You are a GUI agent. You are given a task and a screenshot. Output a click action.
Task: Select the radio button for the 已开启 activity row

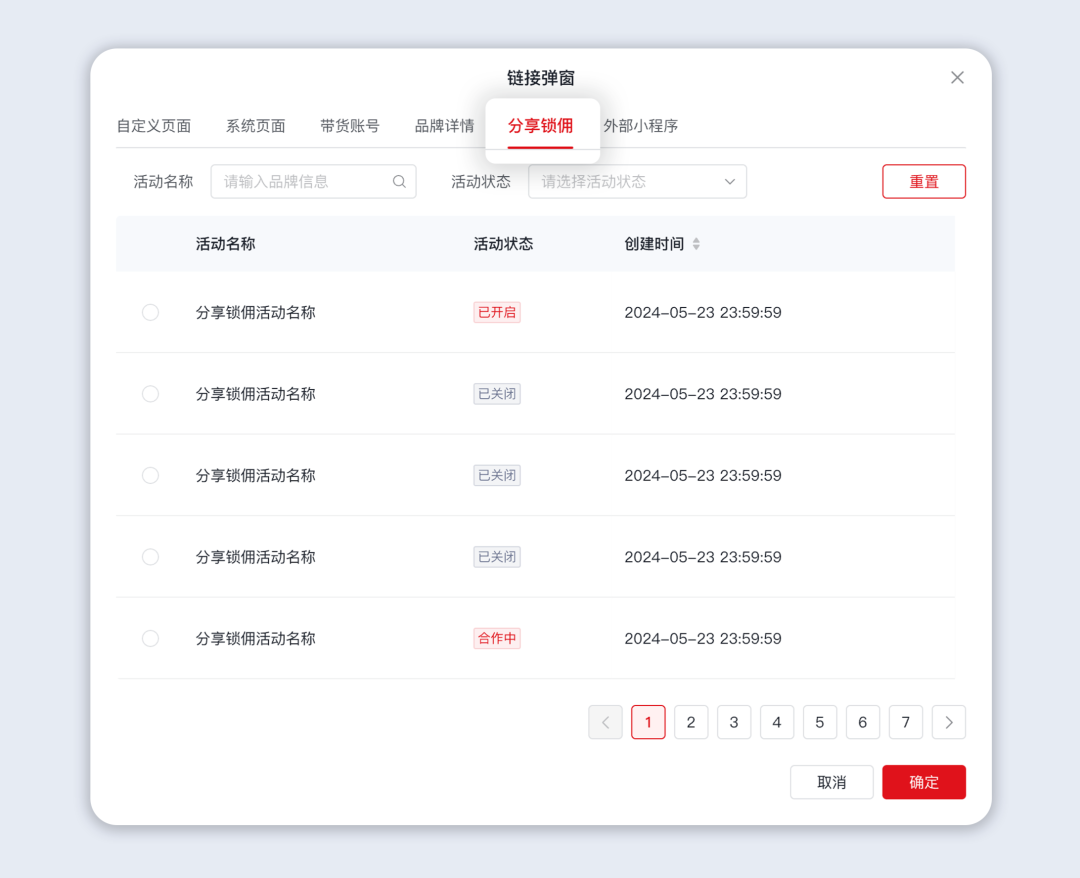150,312
